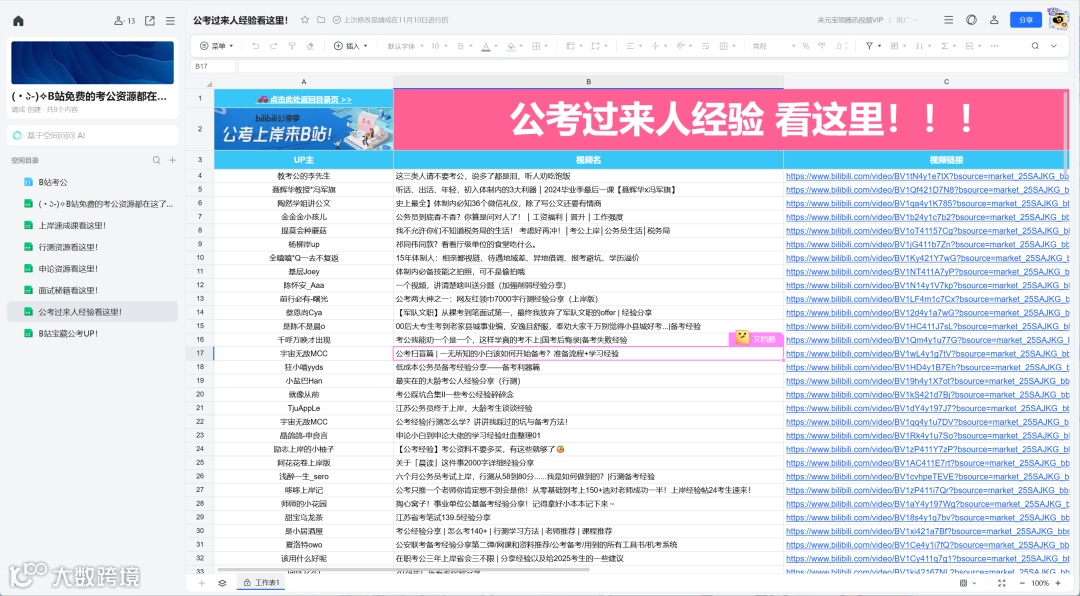
Task: Open the 插入 dropdown
Action: coord(351,46)
